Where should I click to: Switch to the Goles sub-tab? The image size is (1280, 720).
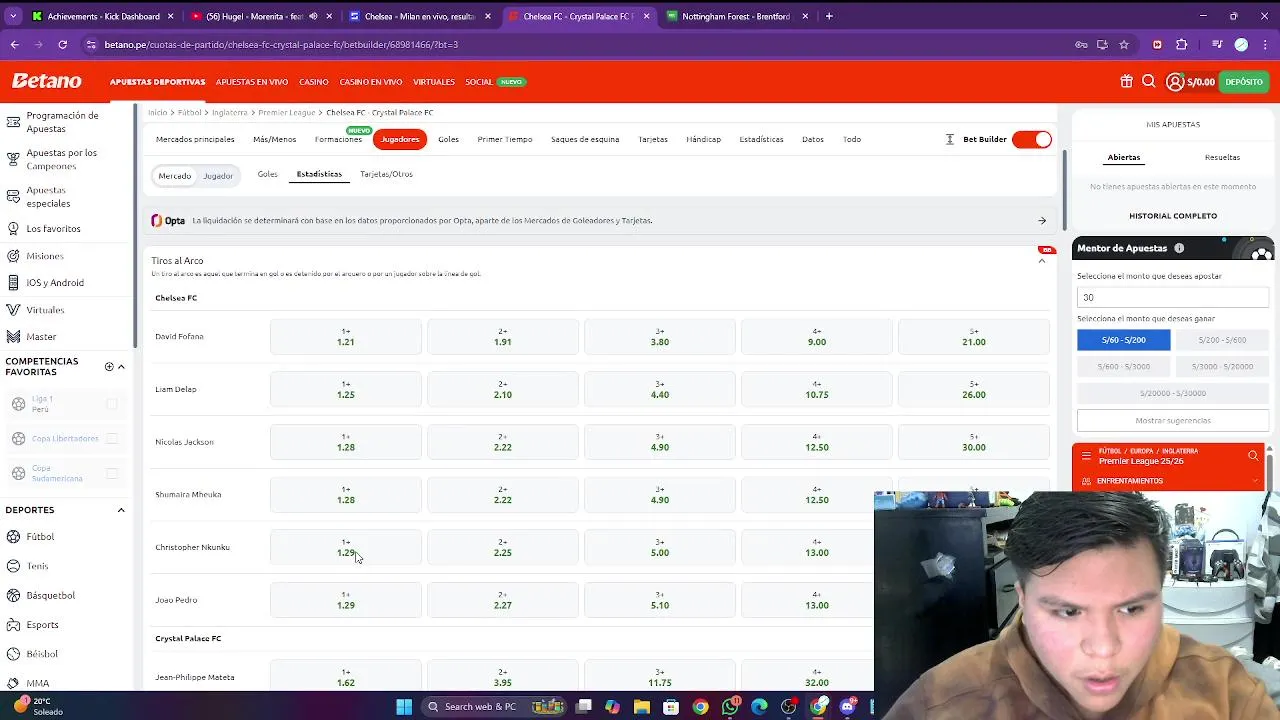[267, 174]
